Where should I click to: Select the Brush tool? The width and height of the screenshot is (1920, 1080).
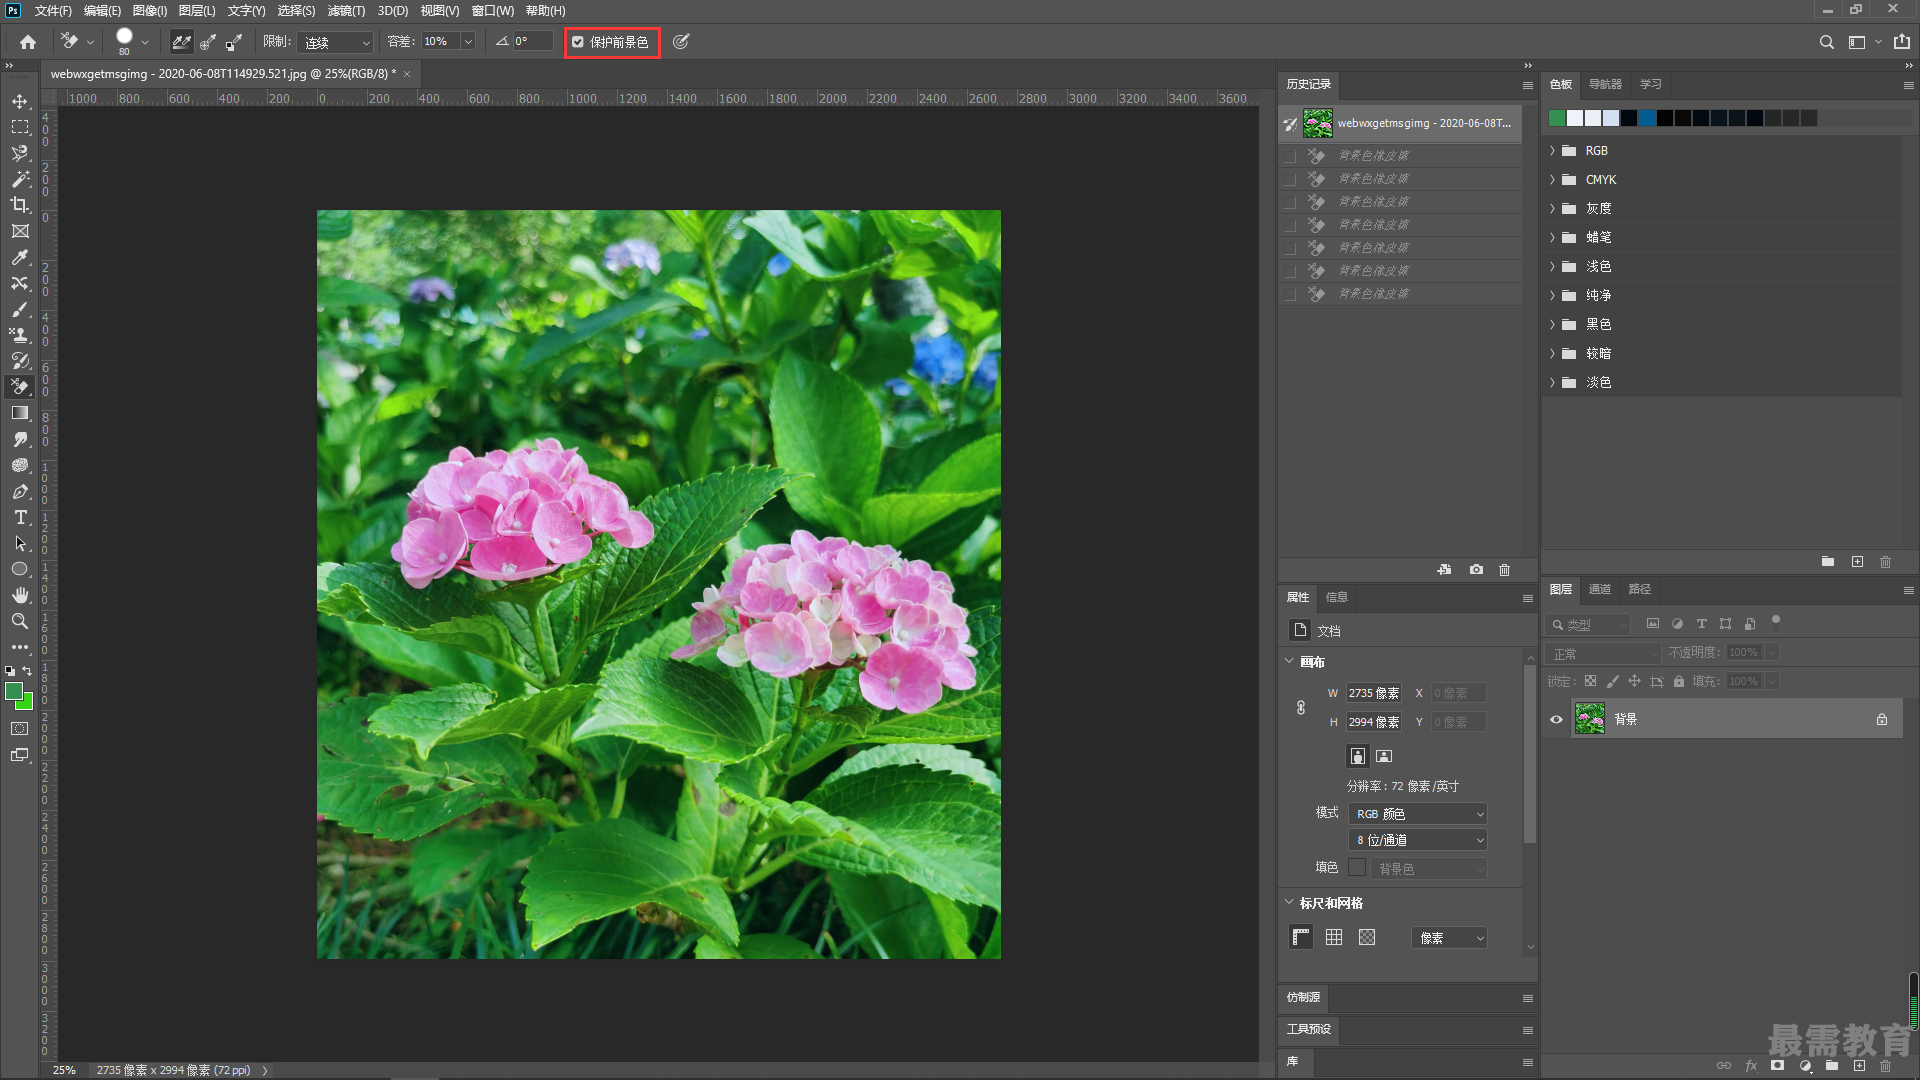point(20,309)
